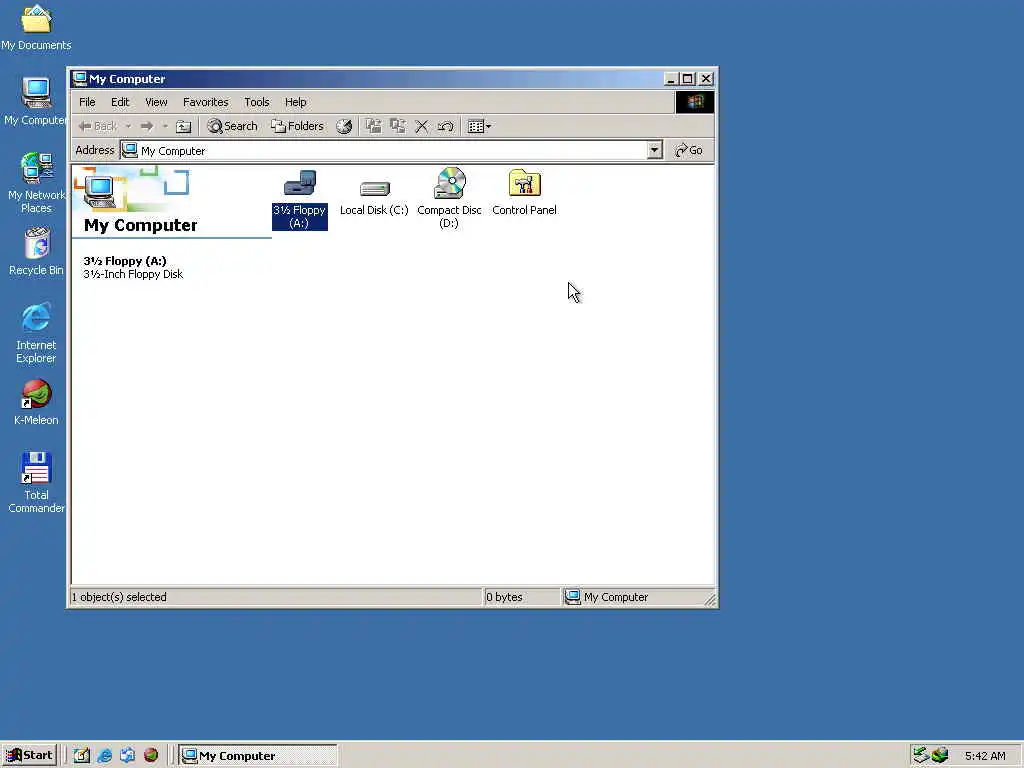The width and height of the screenshot is (1024, 768).
Task: Open the Forward history dropdown arrow
Action: 165,127
